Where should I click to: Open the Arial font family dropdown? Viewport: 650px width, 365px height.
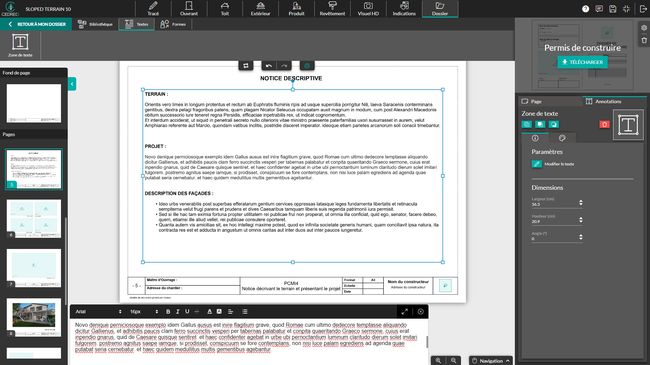click(98, 311)
